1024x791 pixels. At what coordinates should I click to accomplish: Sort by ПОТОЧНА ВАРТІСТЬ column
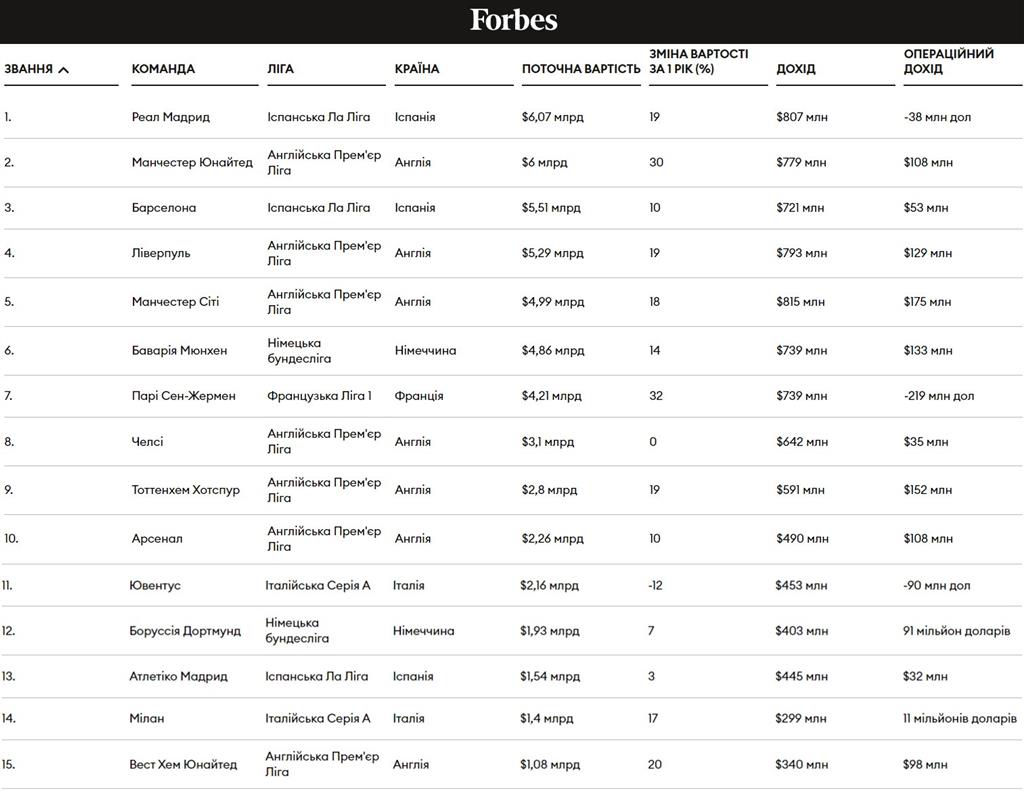(x=580, y=69)
